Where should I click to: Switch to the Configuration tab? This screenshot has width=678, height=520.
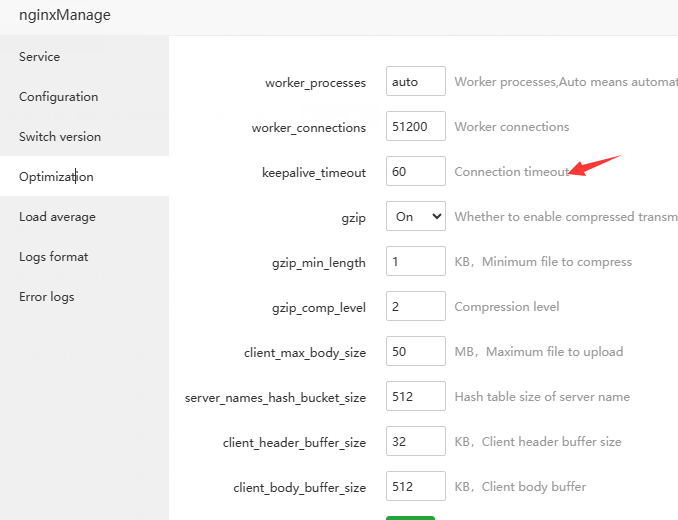click(x=59, y=97)
